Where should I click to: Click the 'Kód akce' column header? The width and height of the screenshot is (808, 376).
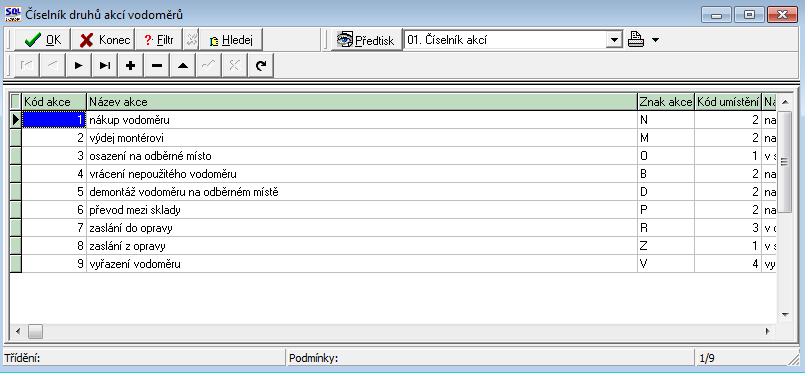(x=54, y=102)
